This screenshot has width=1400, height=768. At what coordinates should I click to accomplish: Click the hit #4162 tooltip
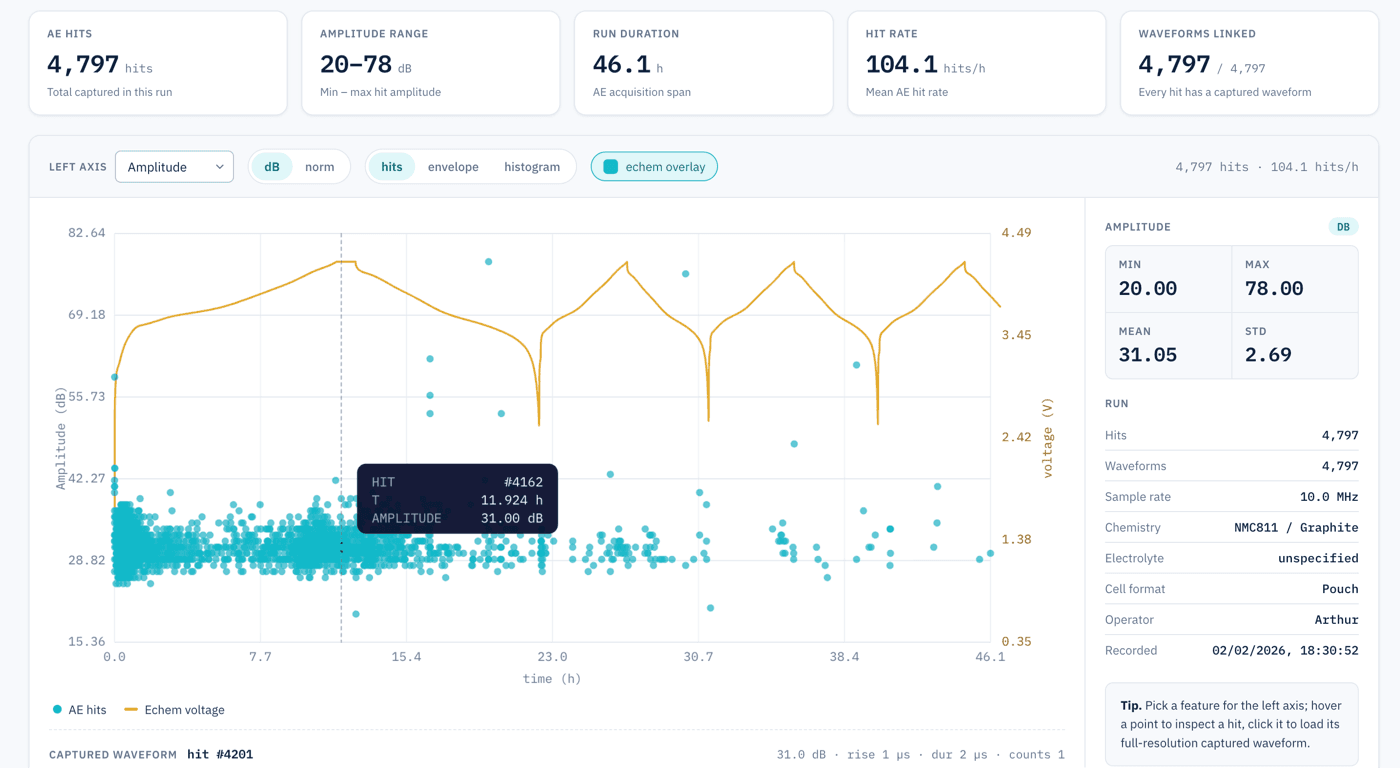pyautogui.click(x=457, y=499)
